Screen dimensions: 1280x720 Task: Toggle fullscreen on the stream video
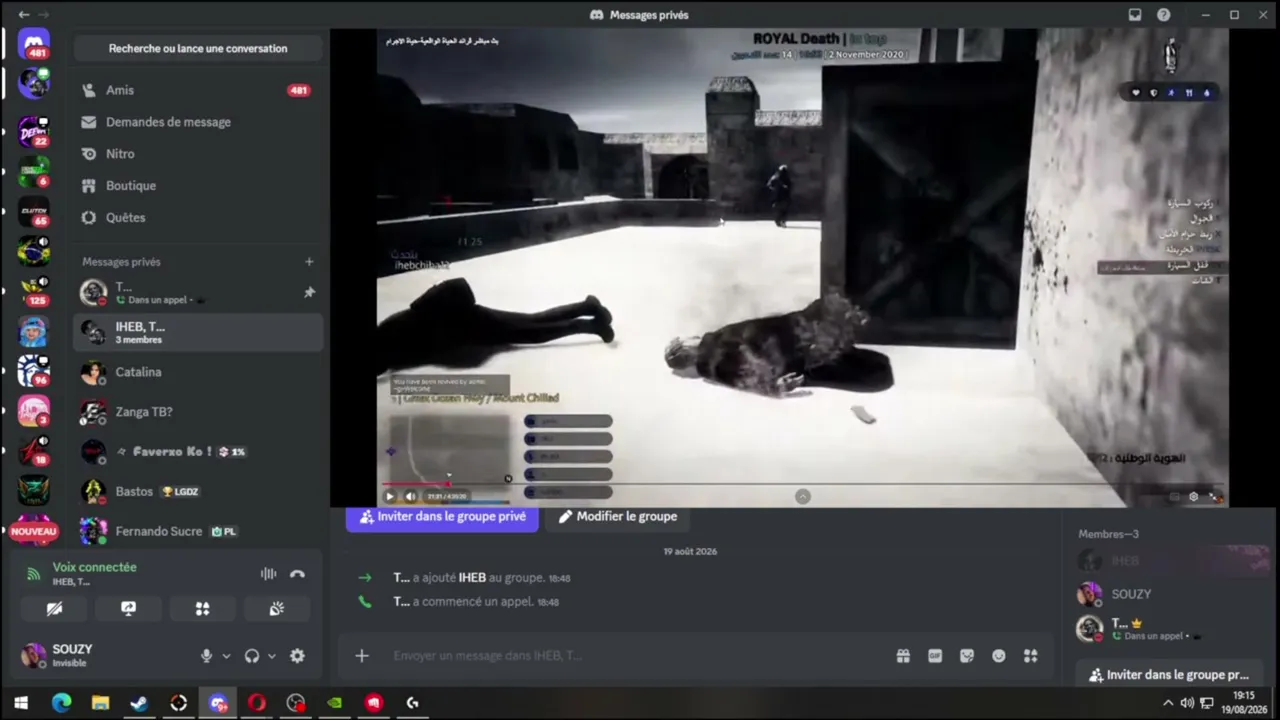(x=1215, y=497)
